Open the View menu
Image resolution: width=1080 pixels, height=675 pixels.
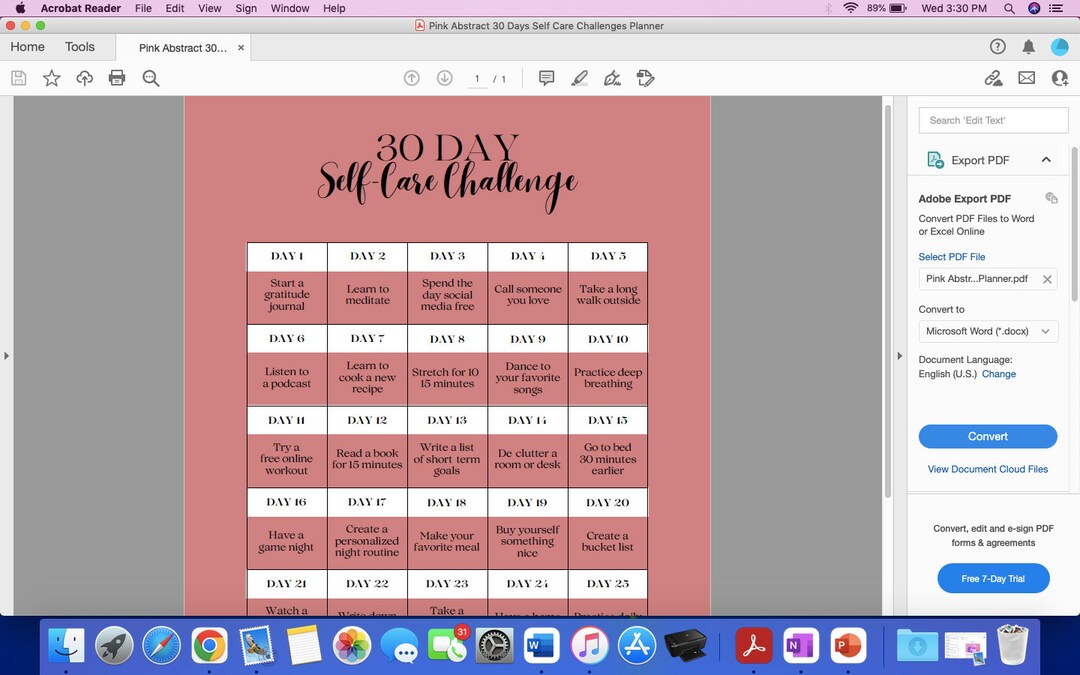tap(209, 8)
